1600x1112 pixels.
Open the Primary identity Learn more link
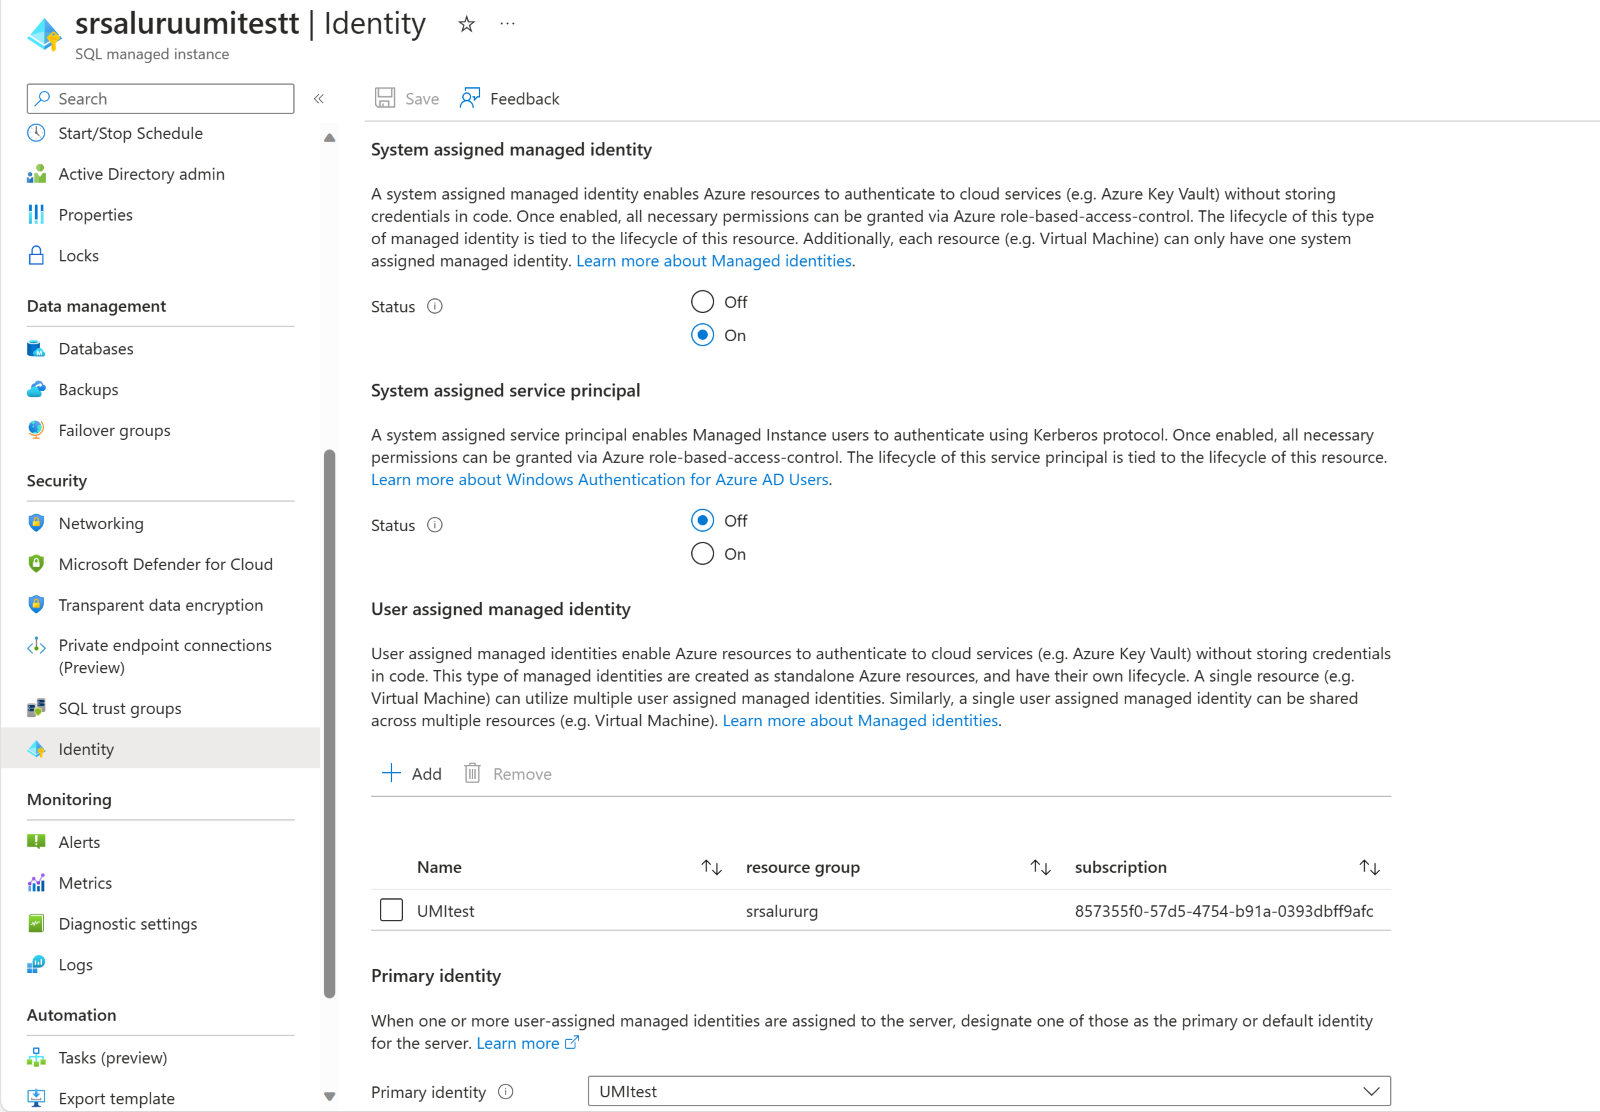coord(527,1043)
